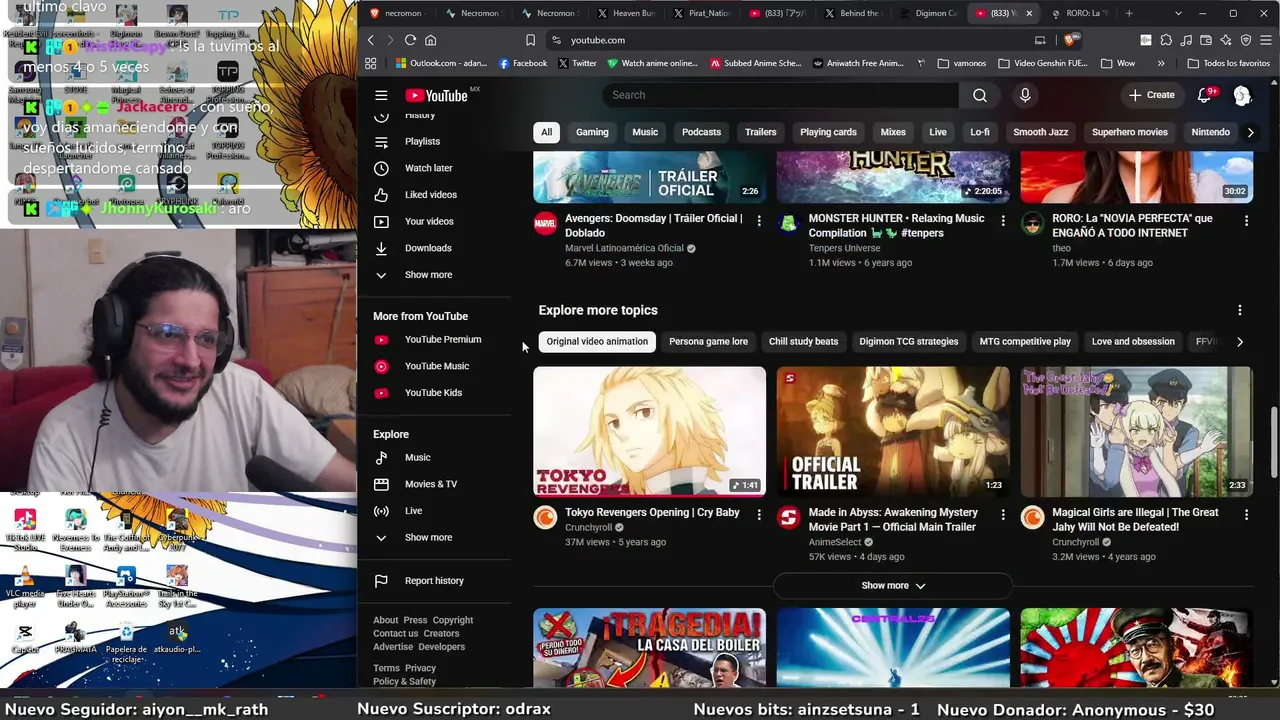The image size is (1280, 720).
Task: Open the Twitter bookmark
Action: 577,63
